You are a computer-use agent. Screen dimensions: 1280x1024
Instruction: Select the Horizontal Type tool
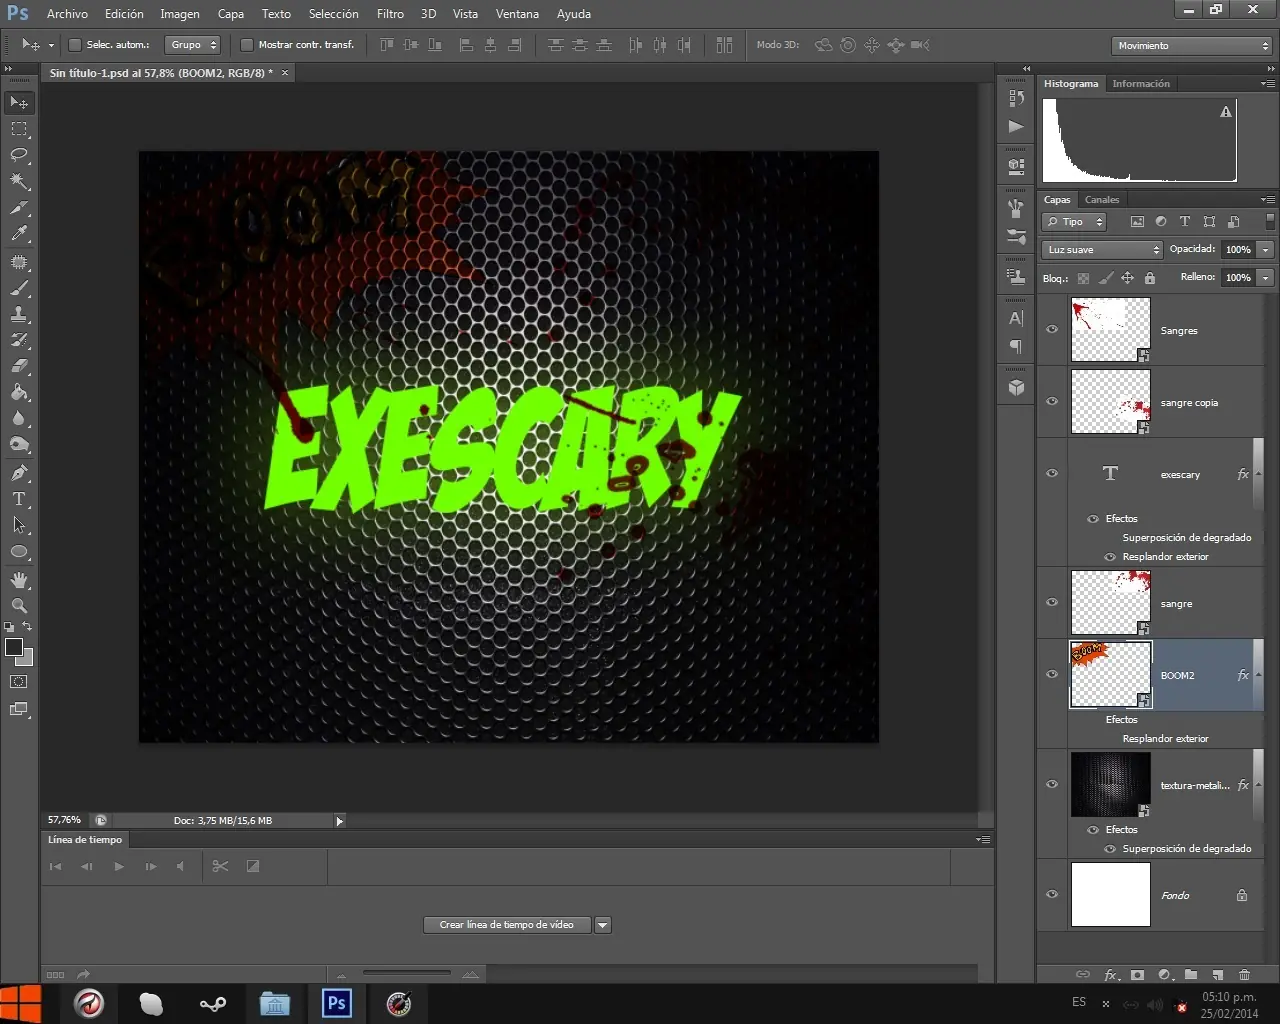coord(19,499)
